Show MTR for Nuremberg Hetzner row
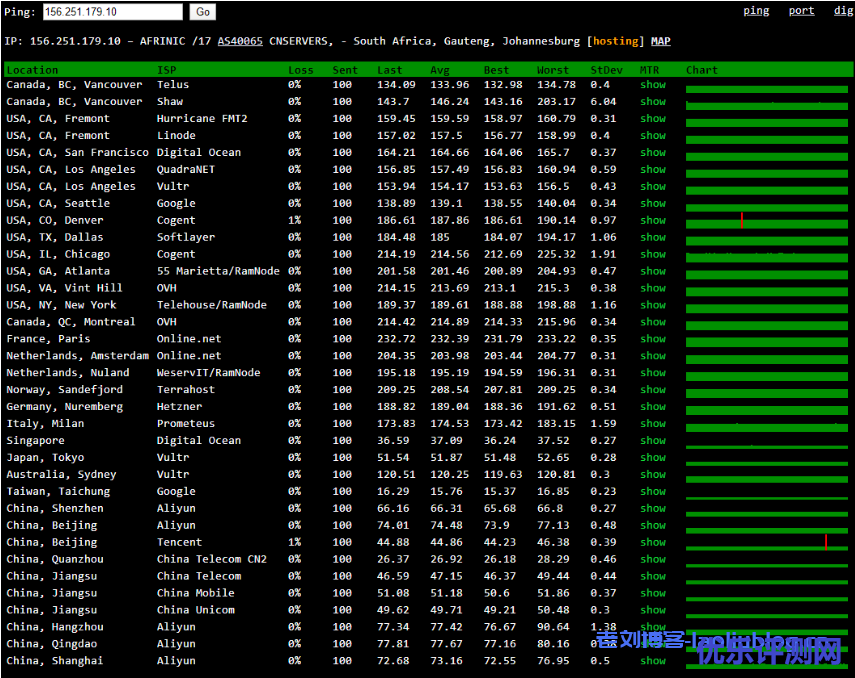Screen dimensions: 855x678 coord(653,407)
